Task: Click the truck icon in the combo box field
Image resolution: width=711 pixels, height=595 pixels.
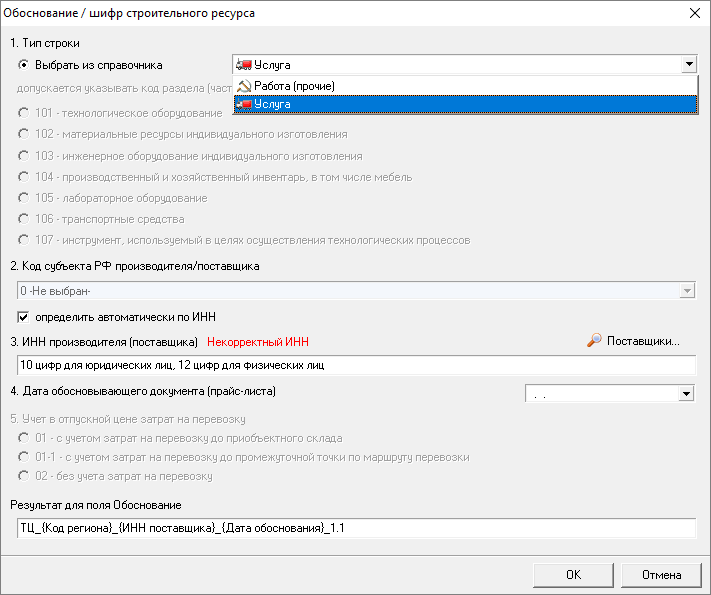Action: click(x=244, y=65)
